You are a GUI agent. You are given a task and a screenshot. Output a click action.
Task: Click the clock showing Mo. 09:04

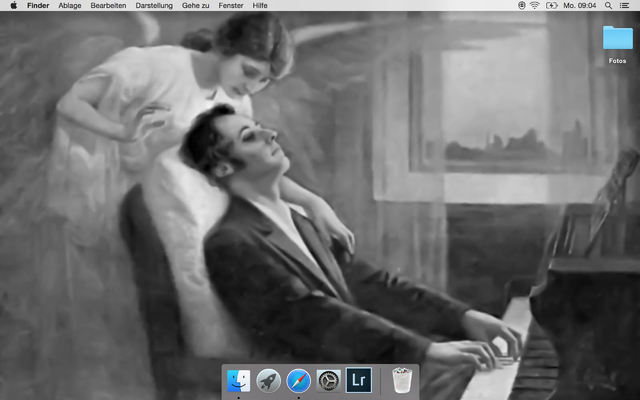(x=580, y=5)
